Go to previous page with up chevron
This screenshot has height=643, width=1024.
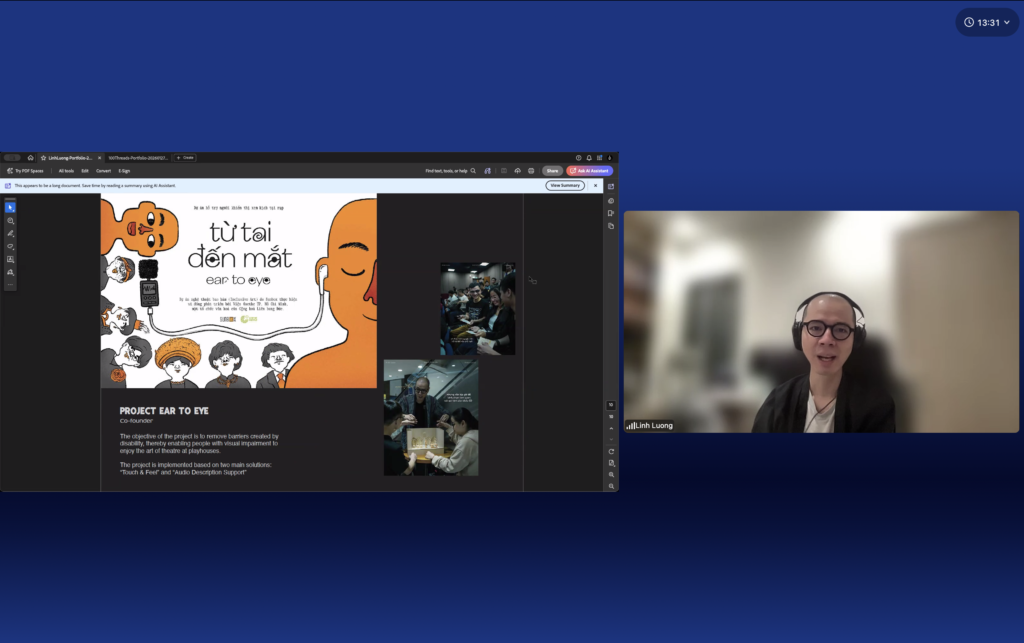pyautogui.click(x=611, y=428)
